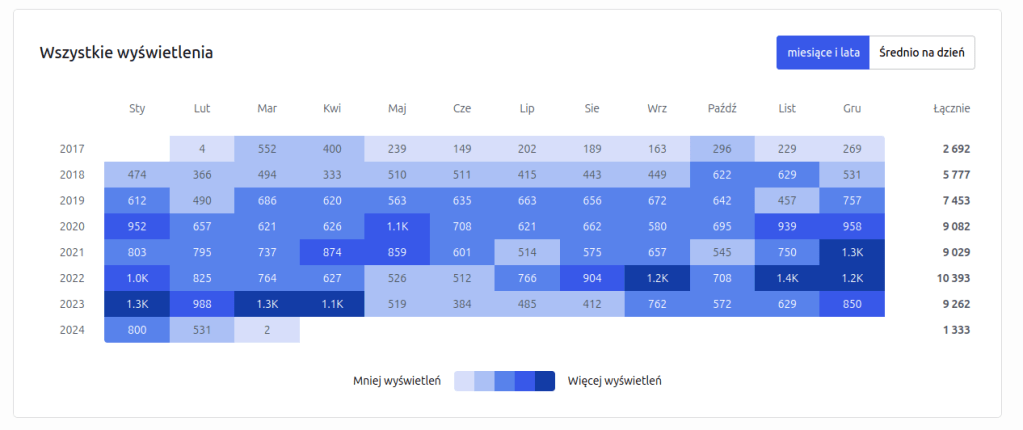This screenshot has height=430, width=1023.
Task: Select the April 2021 cell showing 874
Action: 332,252
